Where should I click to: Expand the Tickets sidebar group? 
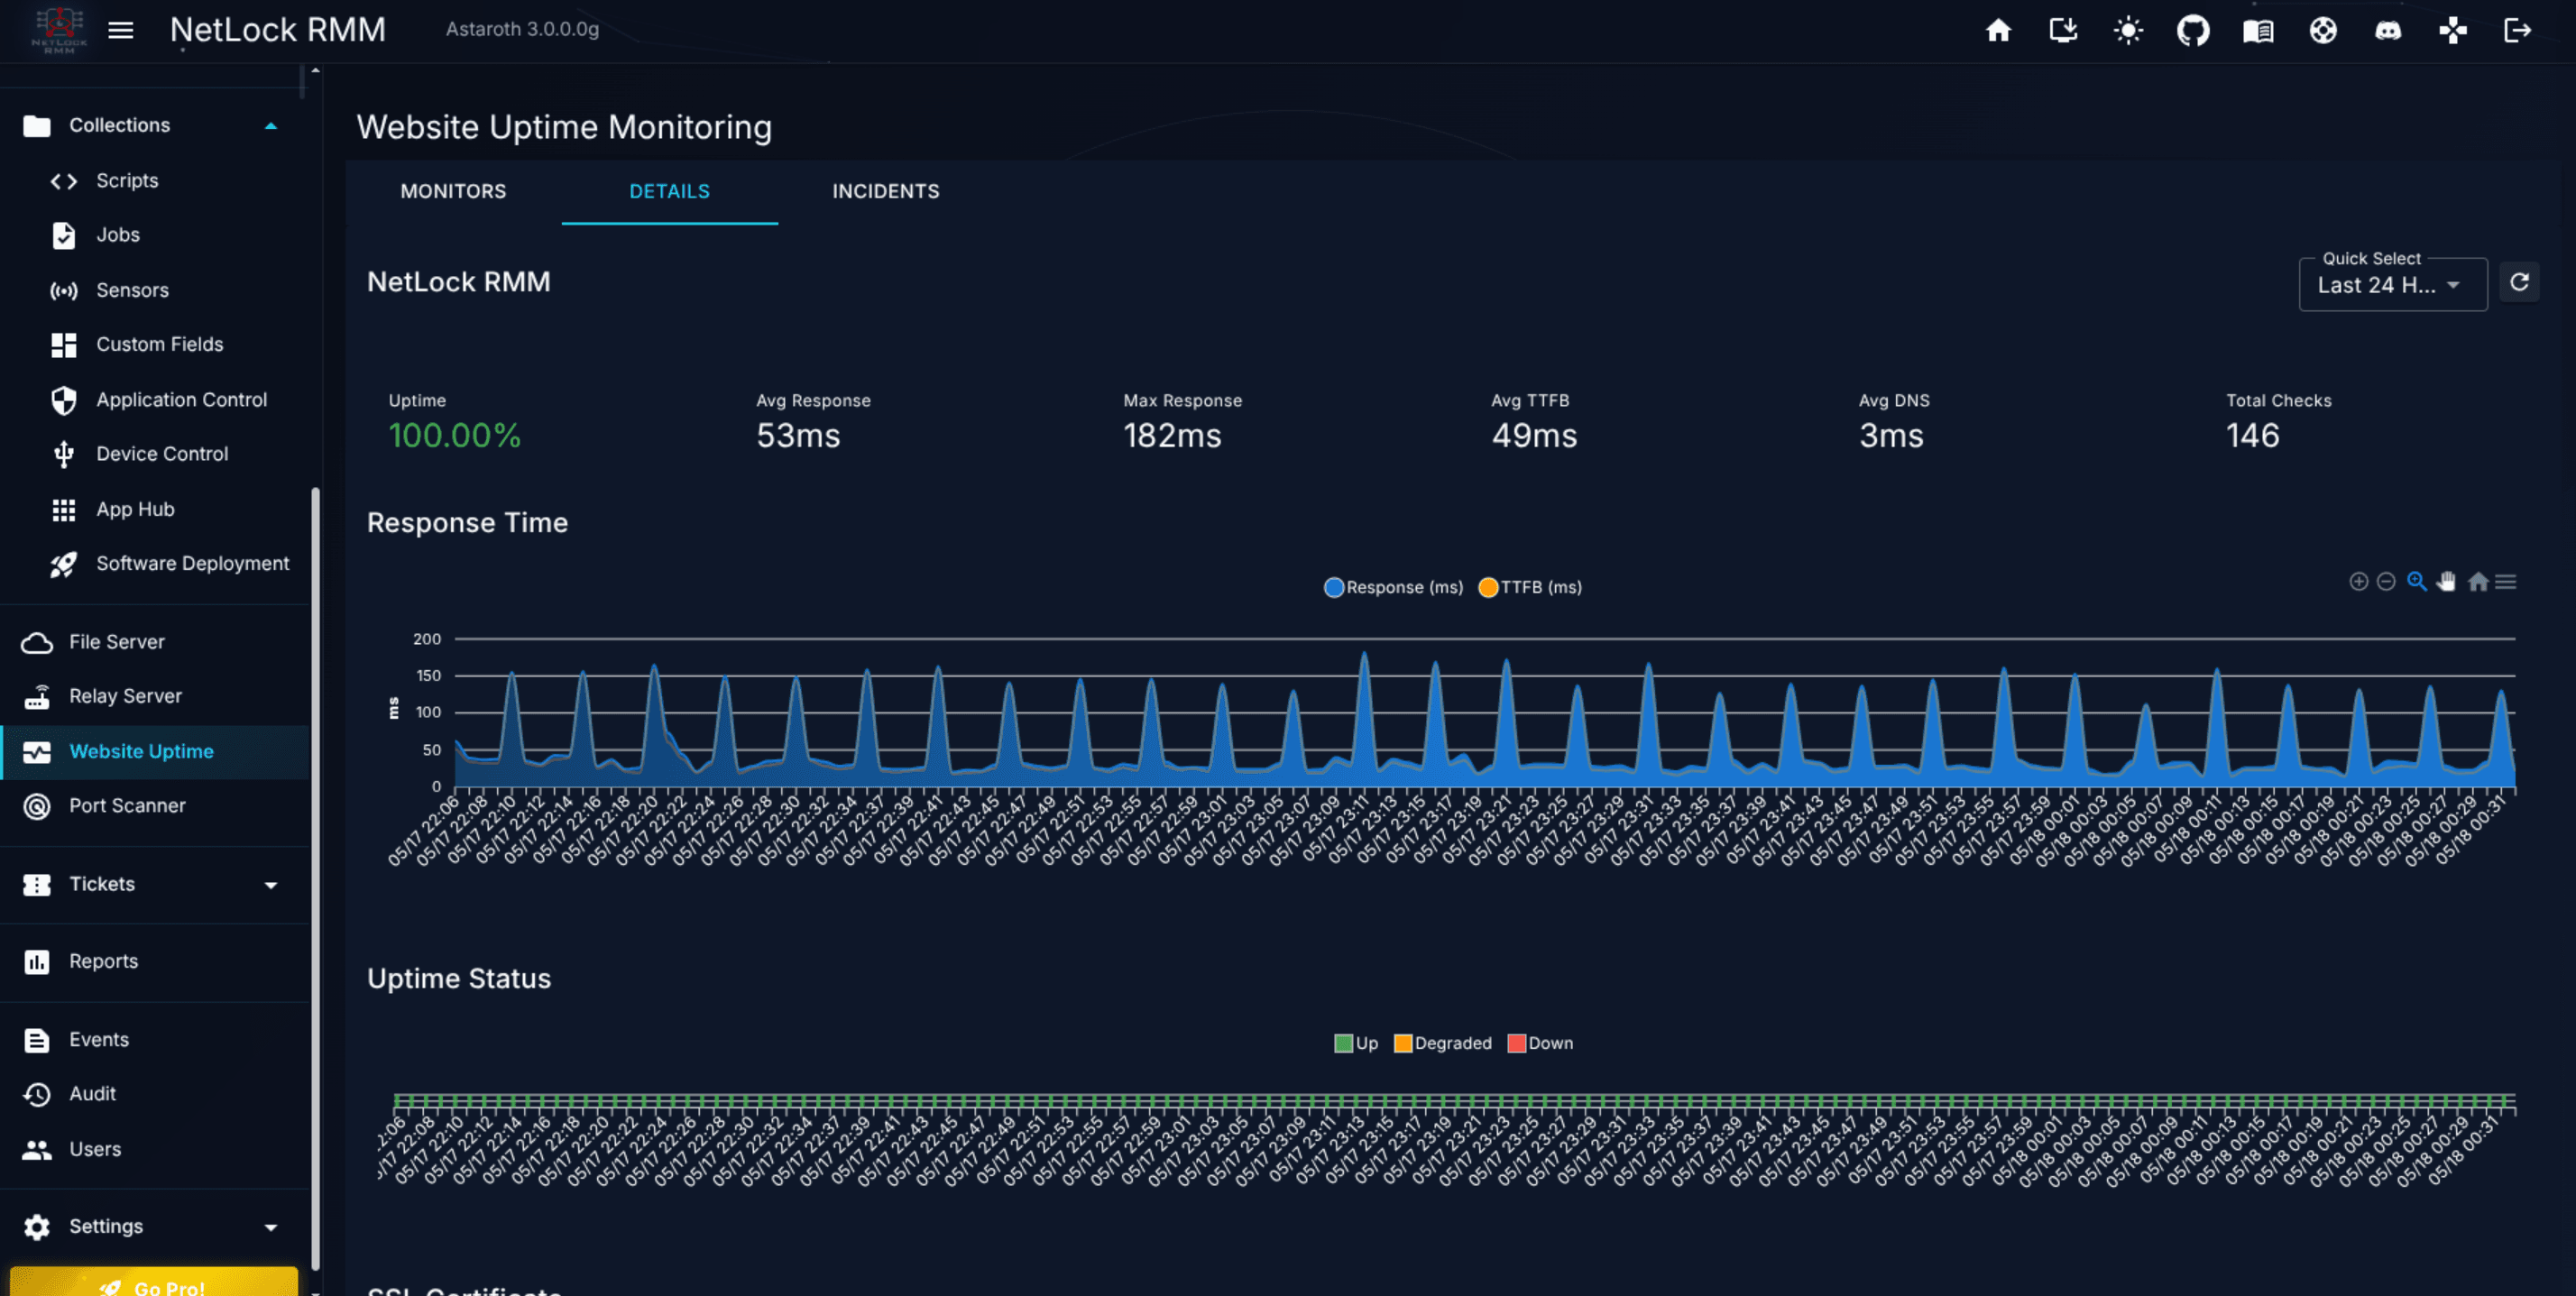pos(154,884)
